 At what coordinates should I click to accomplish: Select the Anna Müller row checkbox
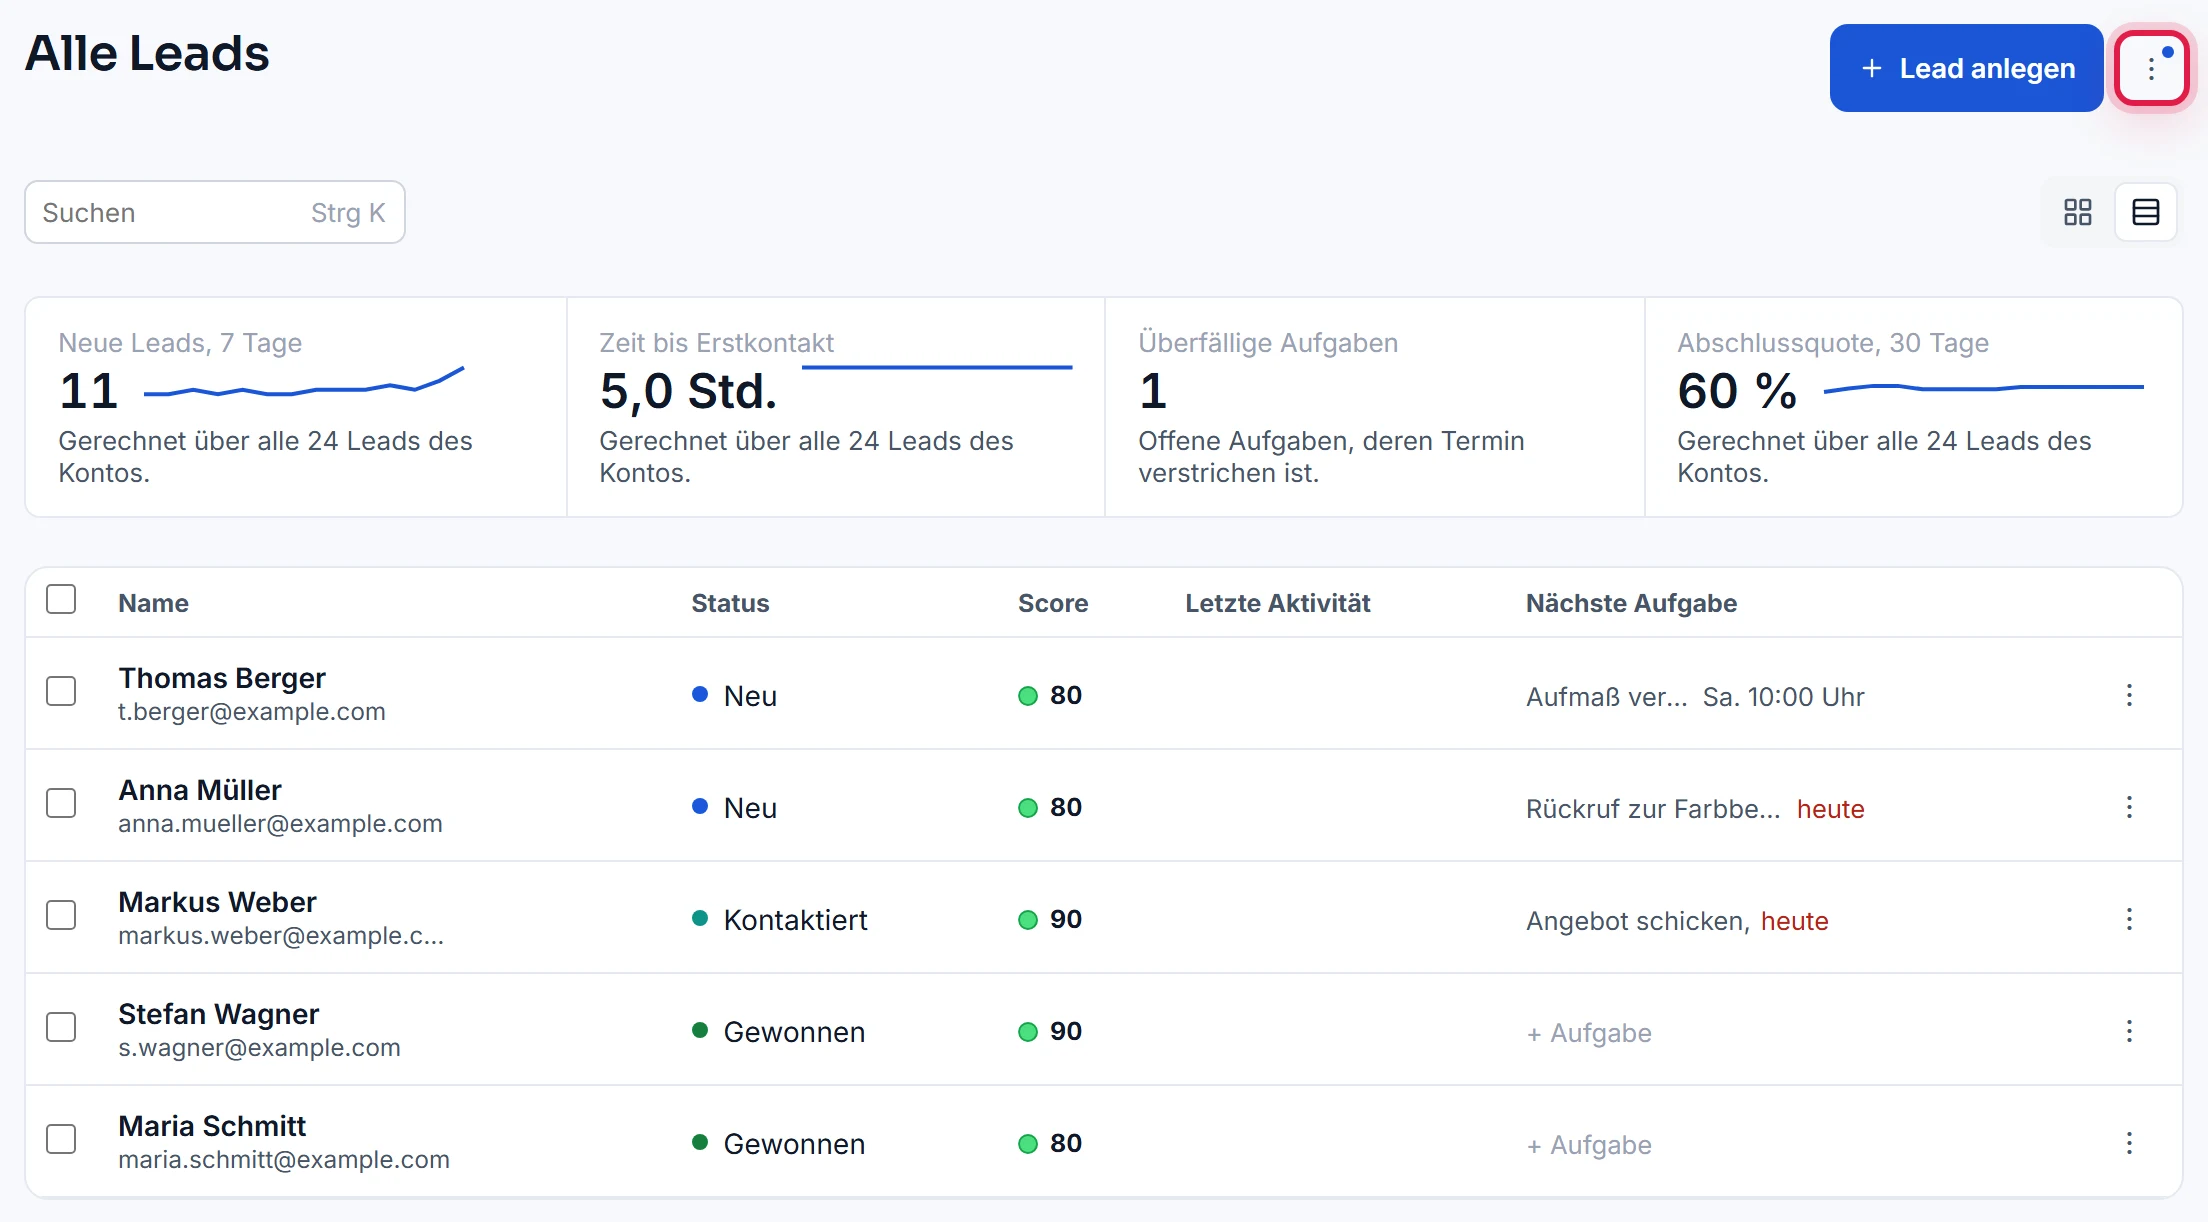[61, 803]
